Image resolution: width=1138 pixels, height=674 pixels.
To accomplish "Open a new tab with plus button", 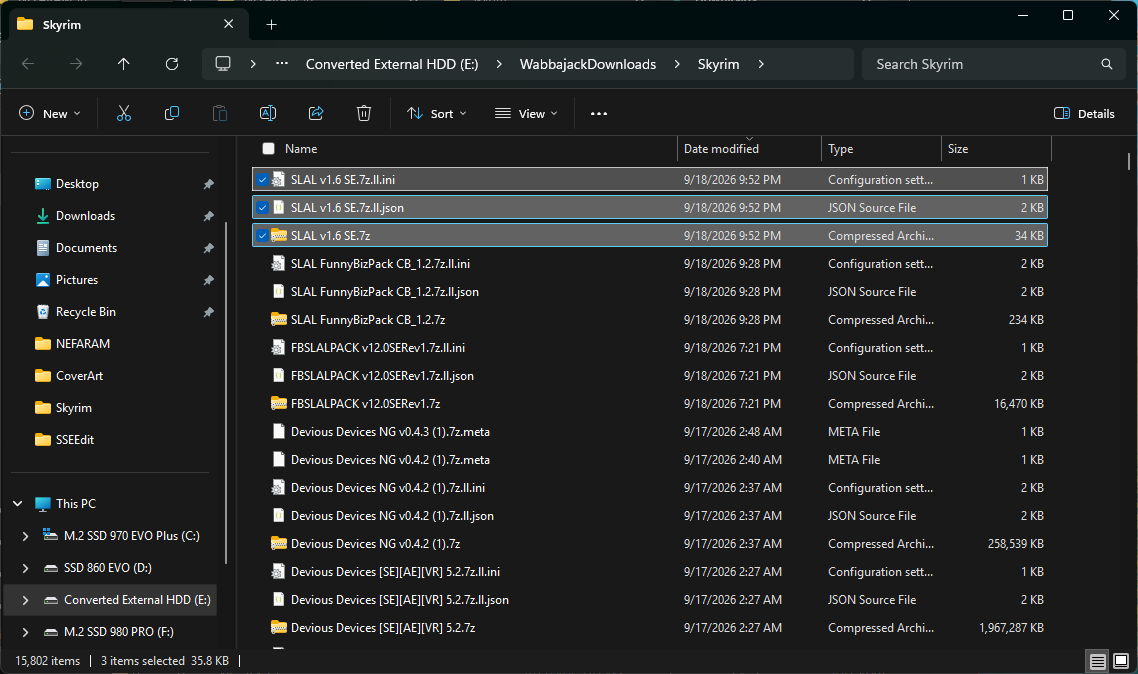I will tap(271, 25).
